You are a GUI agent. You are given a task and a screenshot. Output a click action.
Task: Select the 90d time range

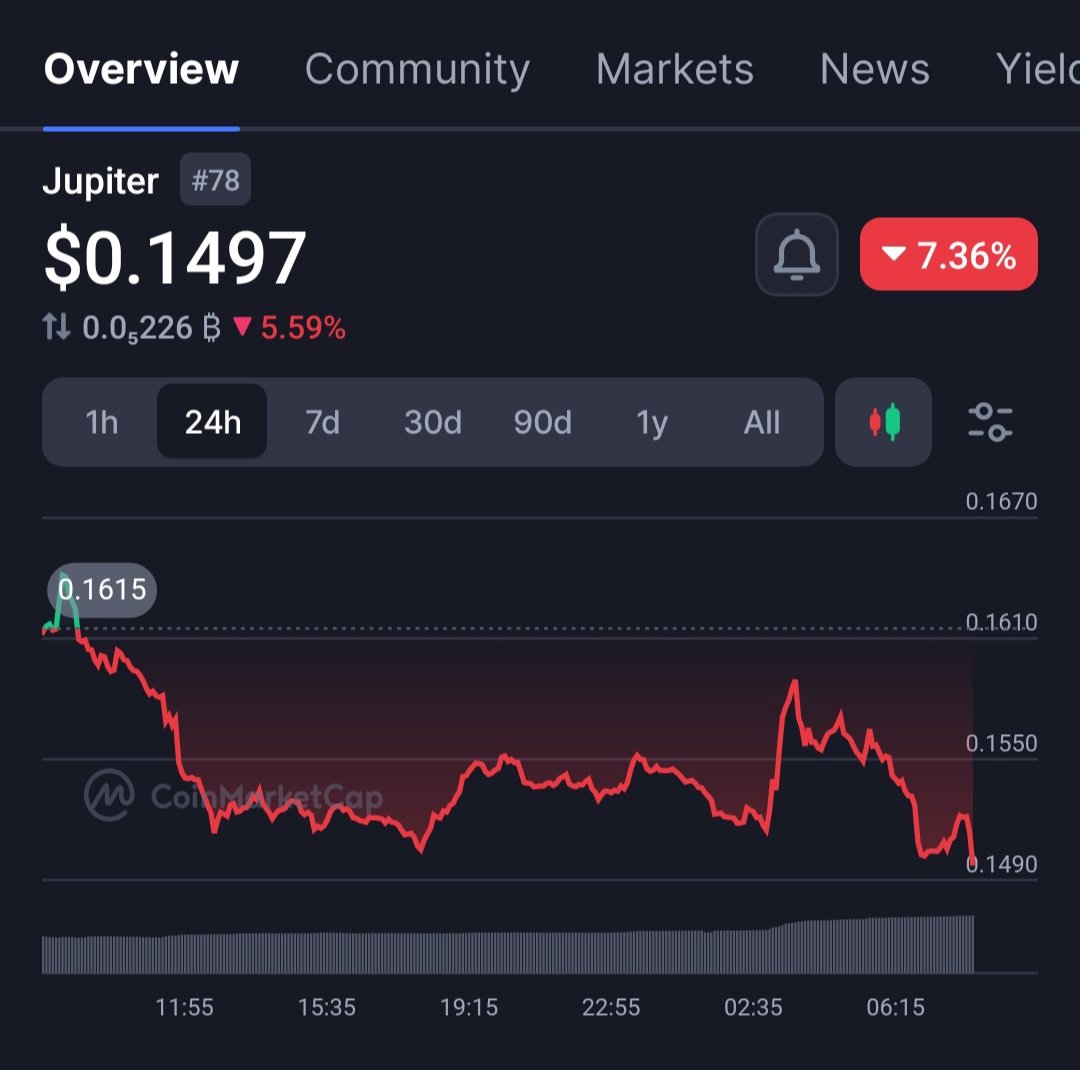point(543,422)
